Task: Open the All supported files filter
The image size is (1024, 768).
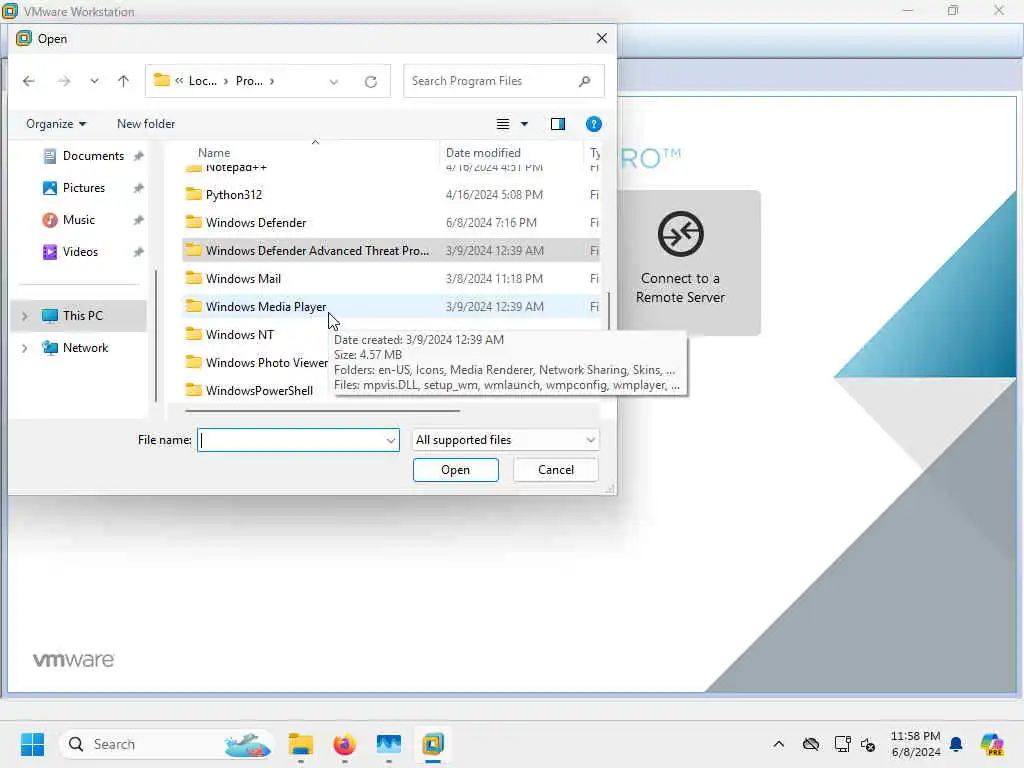Action: pos(505,440)
